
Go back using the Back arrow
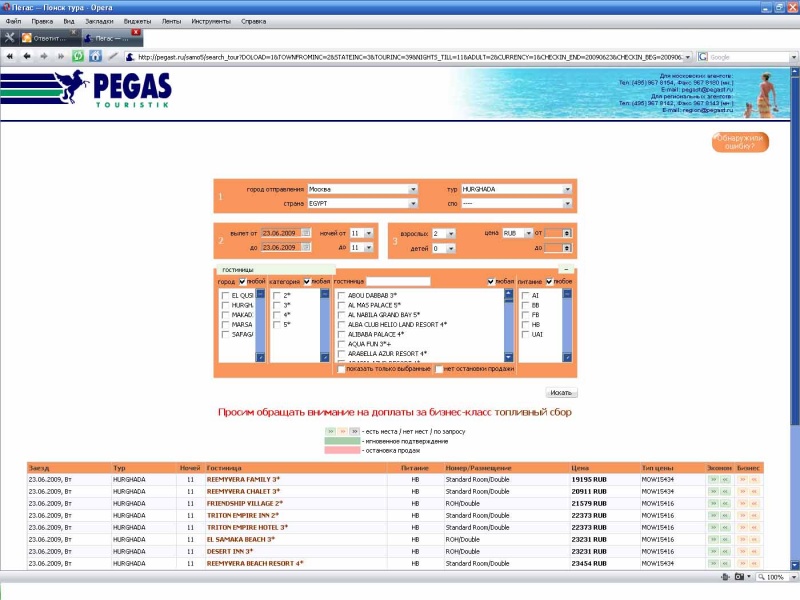[x=27, y=56]
